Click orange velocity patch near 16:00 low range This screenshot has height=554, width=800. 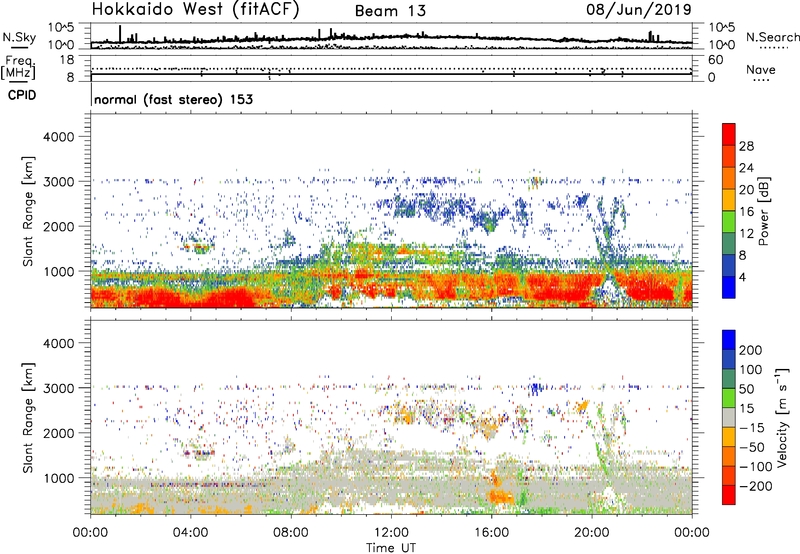(x=501, y=496)
